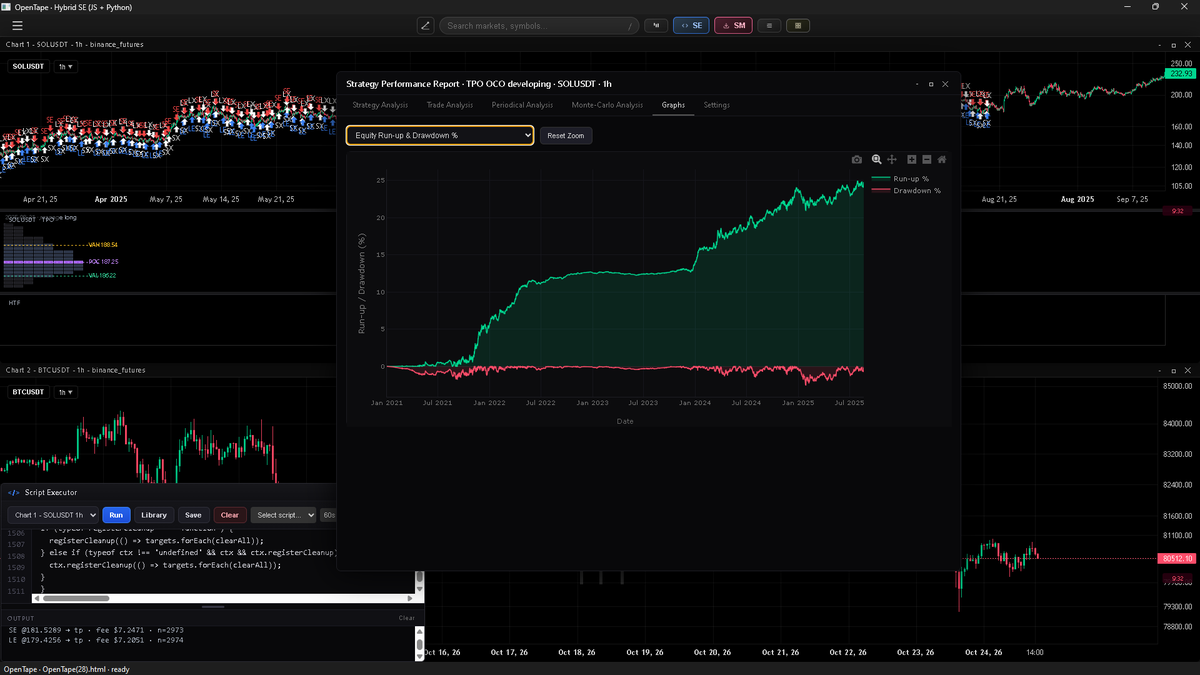The width and height of the screenshot is (1200, 675).
Task: Click the Search markets, symbols field
Action: coord(539,25)
